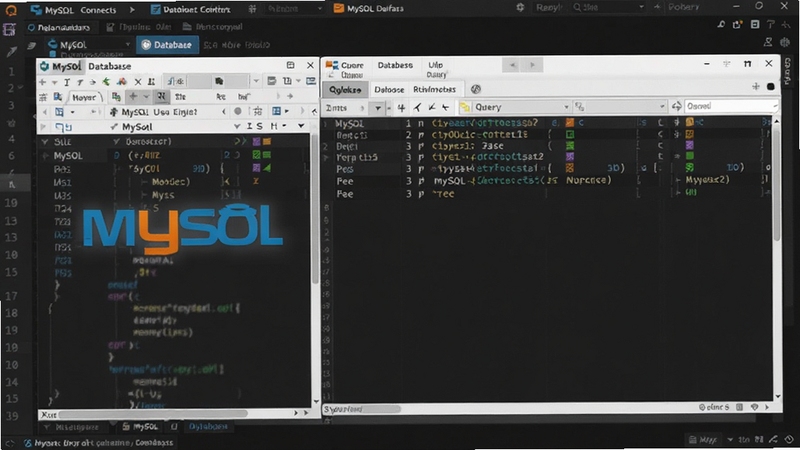Viewport: 800px width, 450px height.
Task: Click the X delete icon in MySQL Database toolbar
Action: coord(138,82)
